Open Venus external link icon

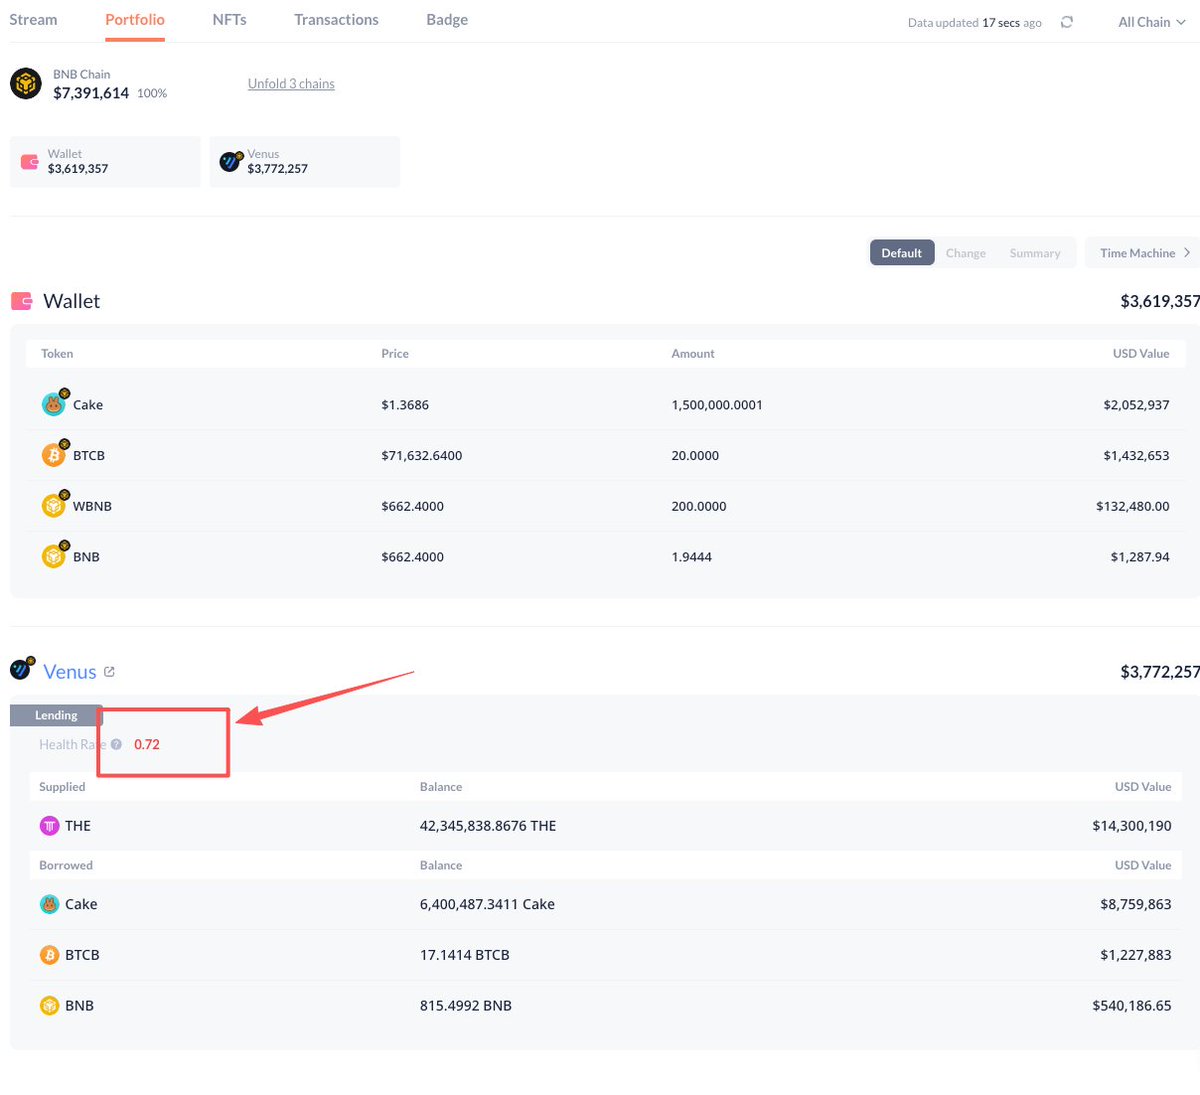point(109,672)
